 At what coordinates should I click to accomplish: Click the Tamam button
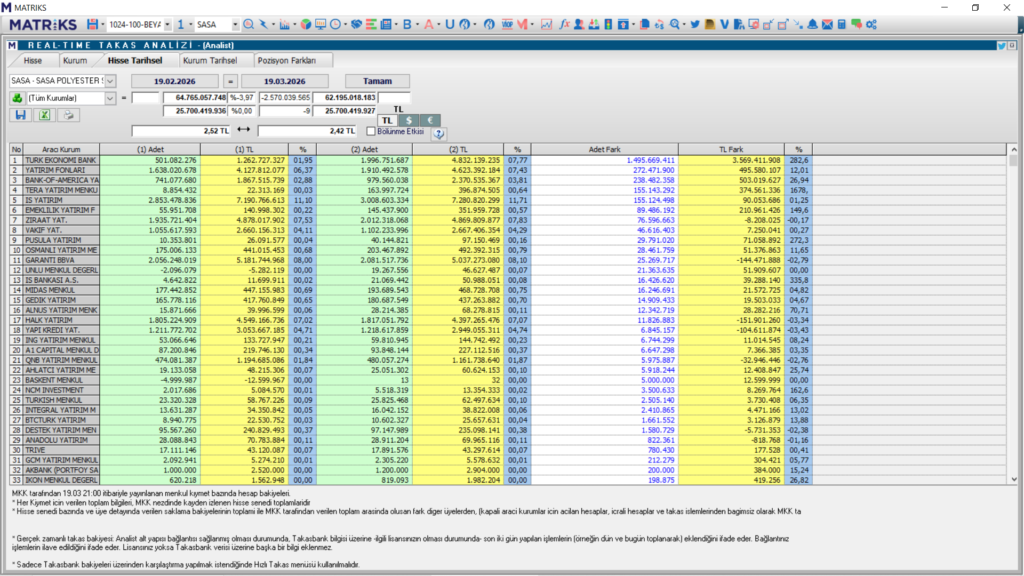(x=377, y=81)
